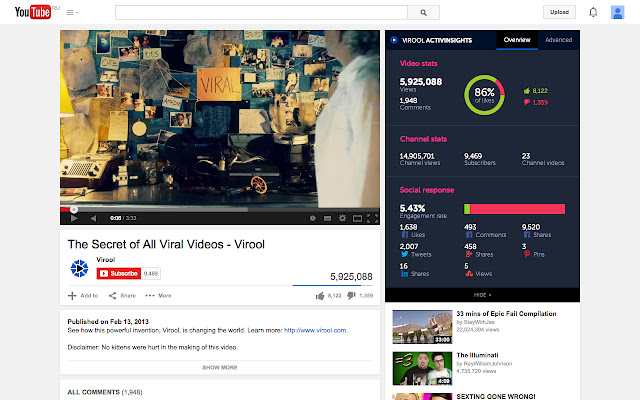Enter fullscreen mode in the player
Viewport: 640px width, 400px height.
click(x=372, y=218)
